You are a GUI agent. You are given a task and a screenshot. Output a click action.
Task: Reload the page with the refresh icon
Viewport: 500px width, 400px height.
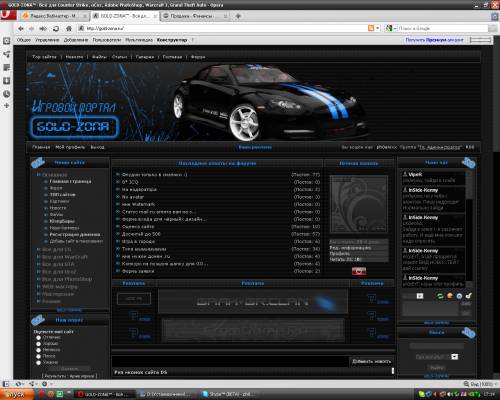(56, 29)
